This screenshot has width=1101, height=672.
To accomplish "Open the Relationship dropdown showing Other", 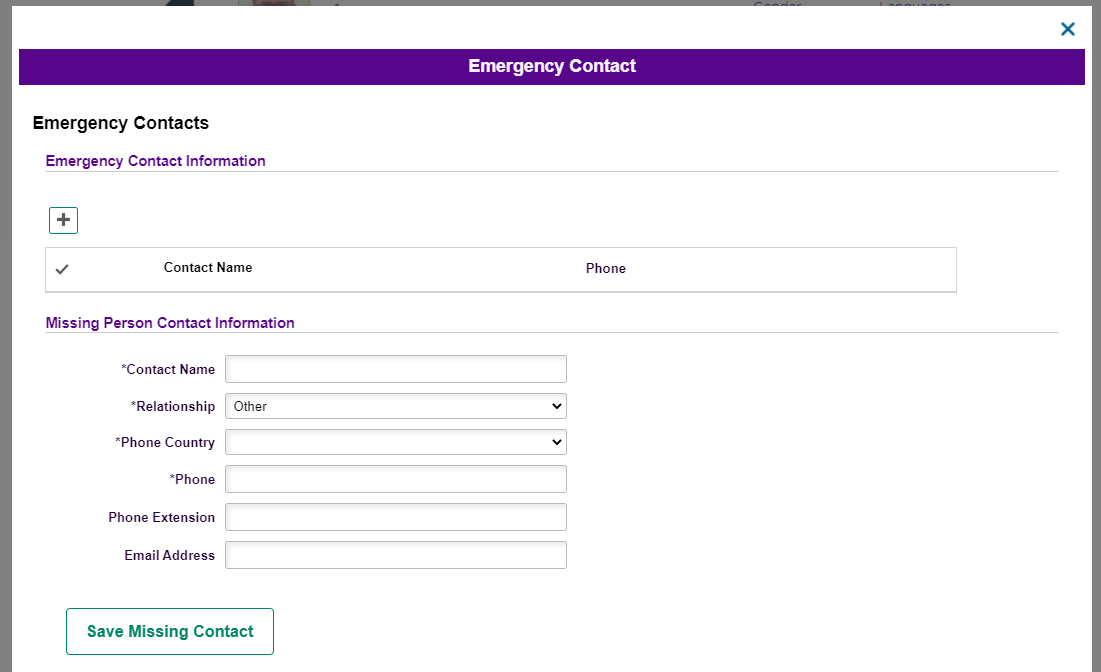I will point(395,406).
